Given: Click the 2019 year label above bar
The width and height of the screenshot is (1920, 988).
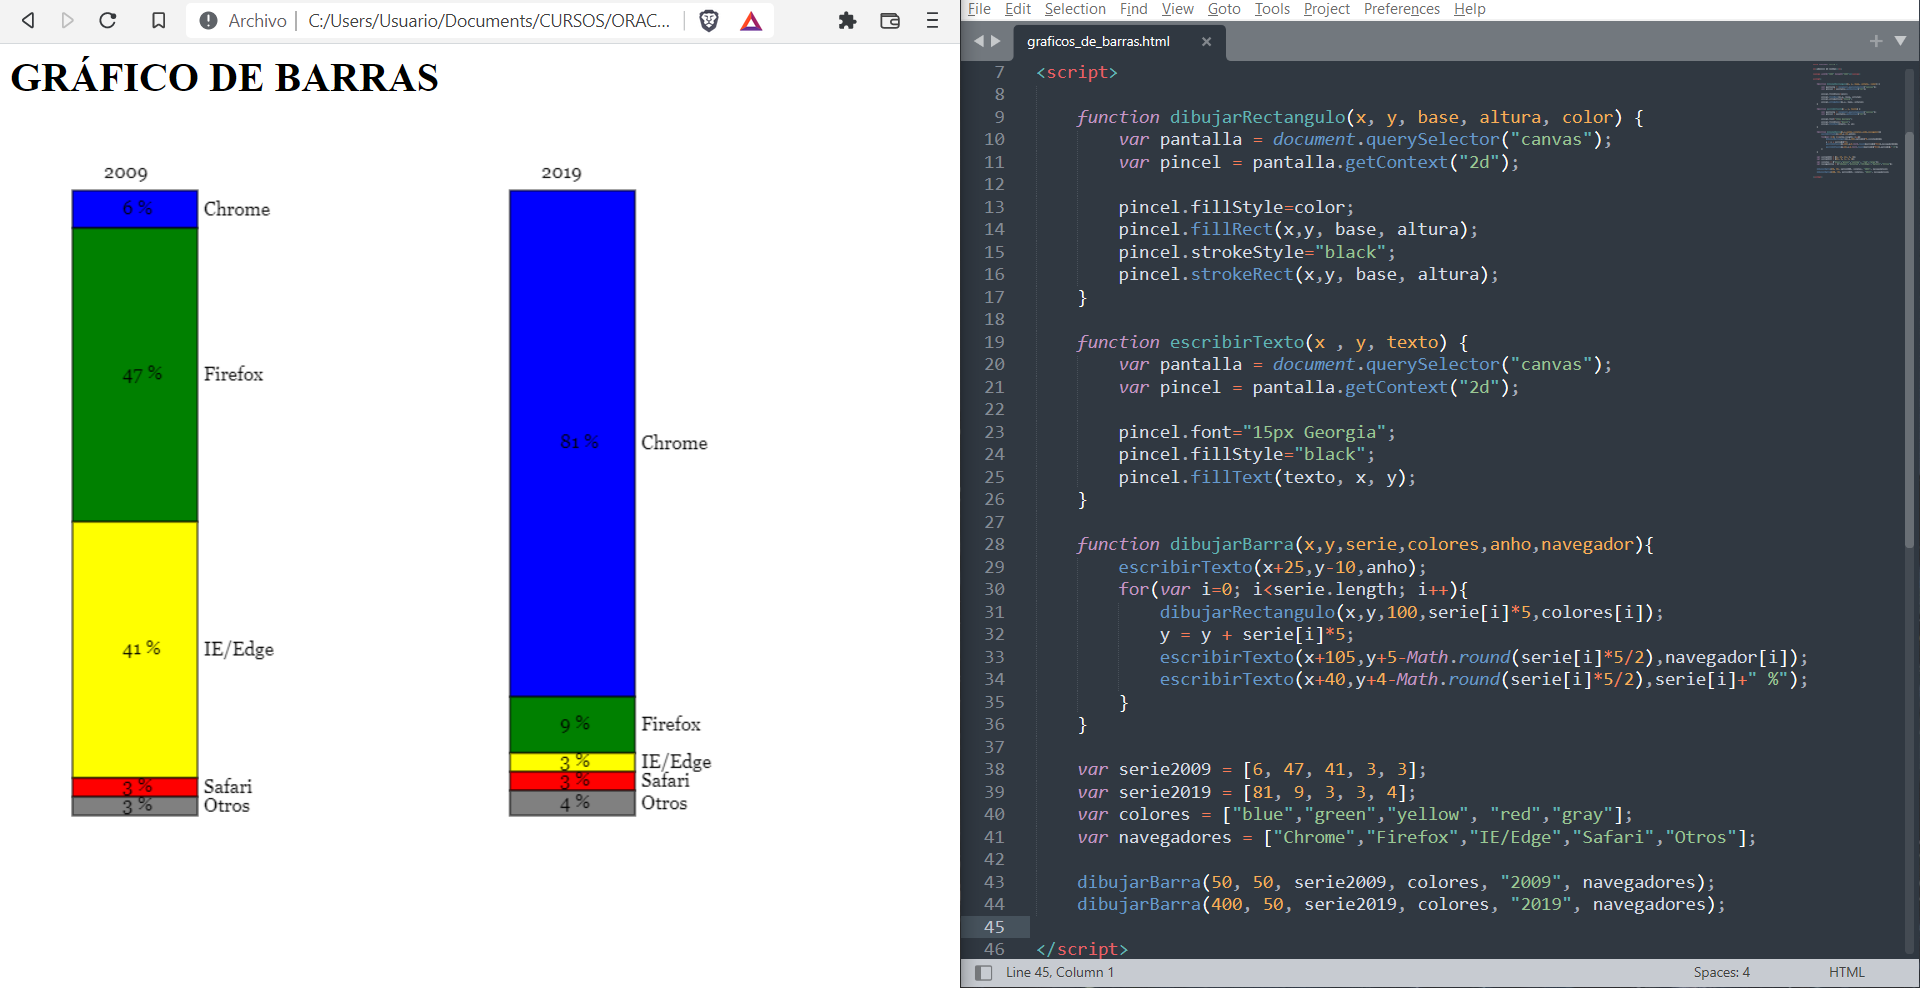Looking at the screenshot, I should click(x=561, y=173).
